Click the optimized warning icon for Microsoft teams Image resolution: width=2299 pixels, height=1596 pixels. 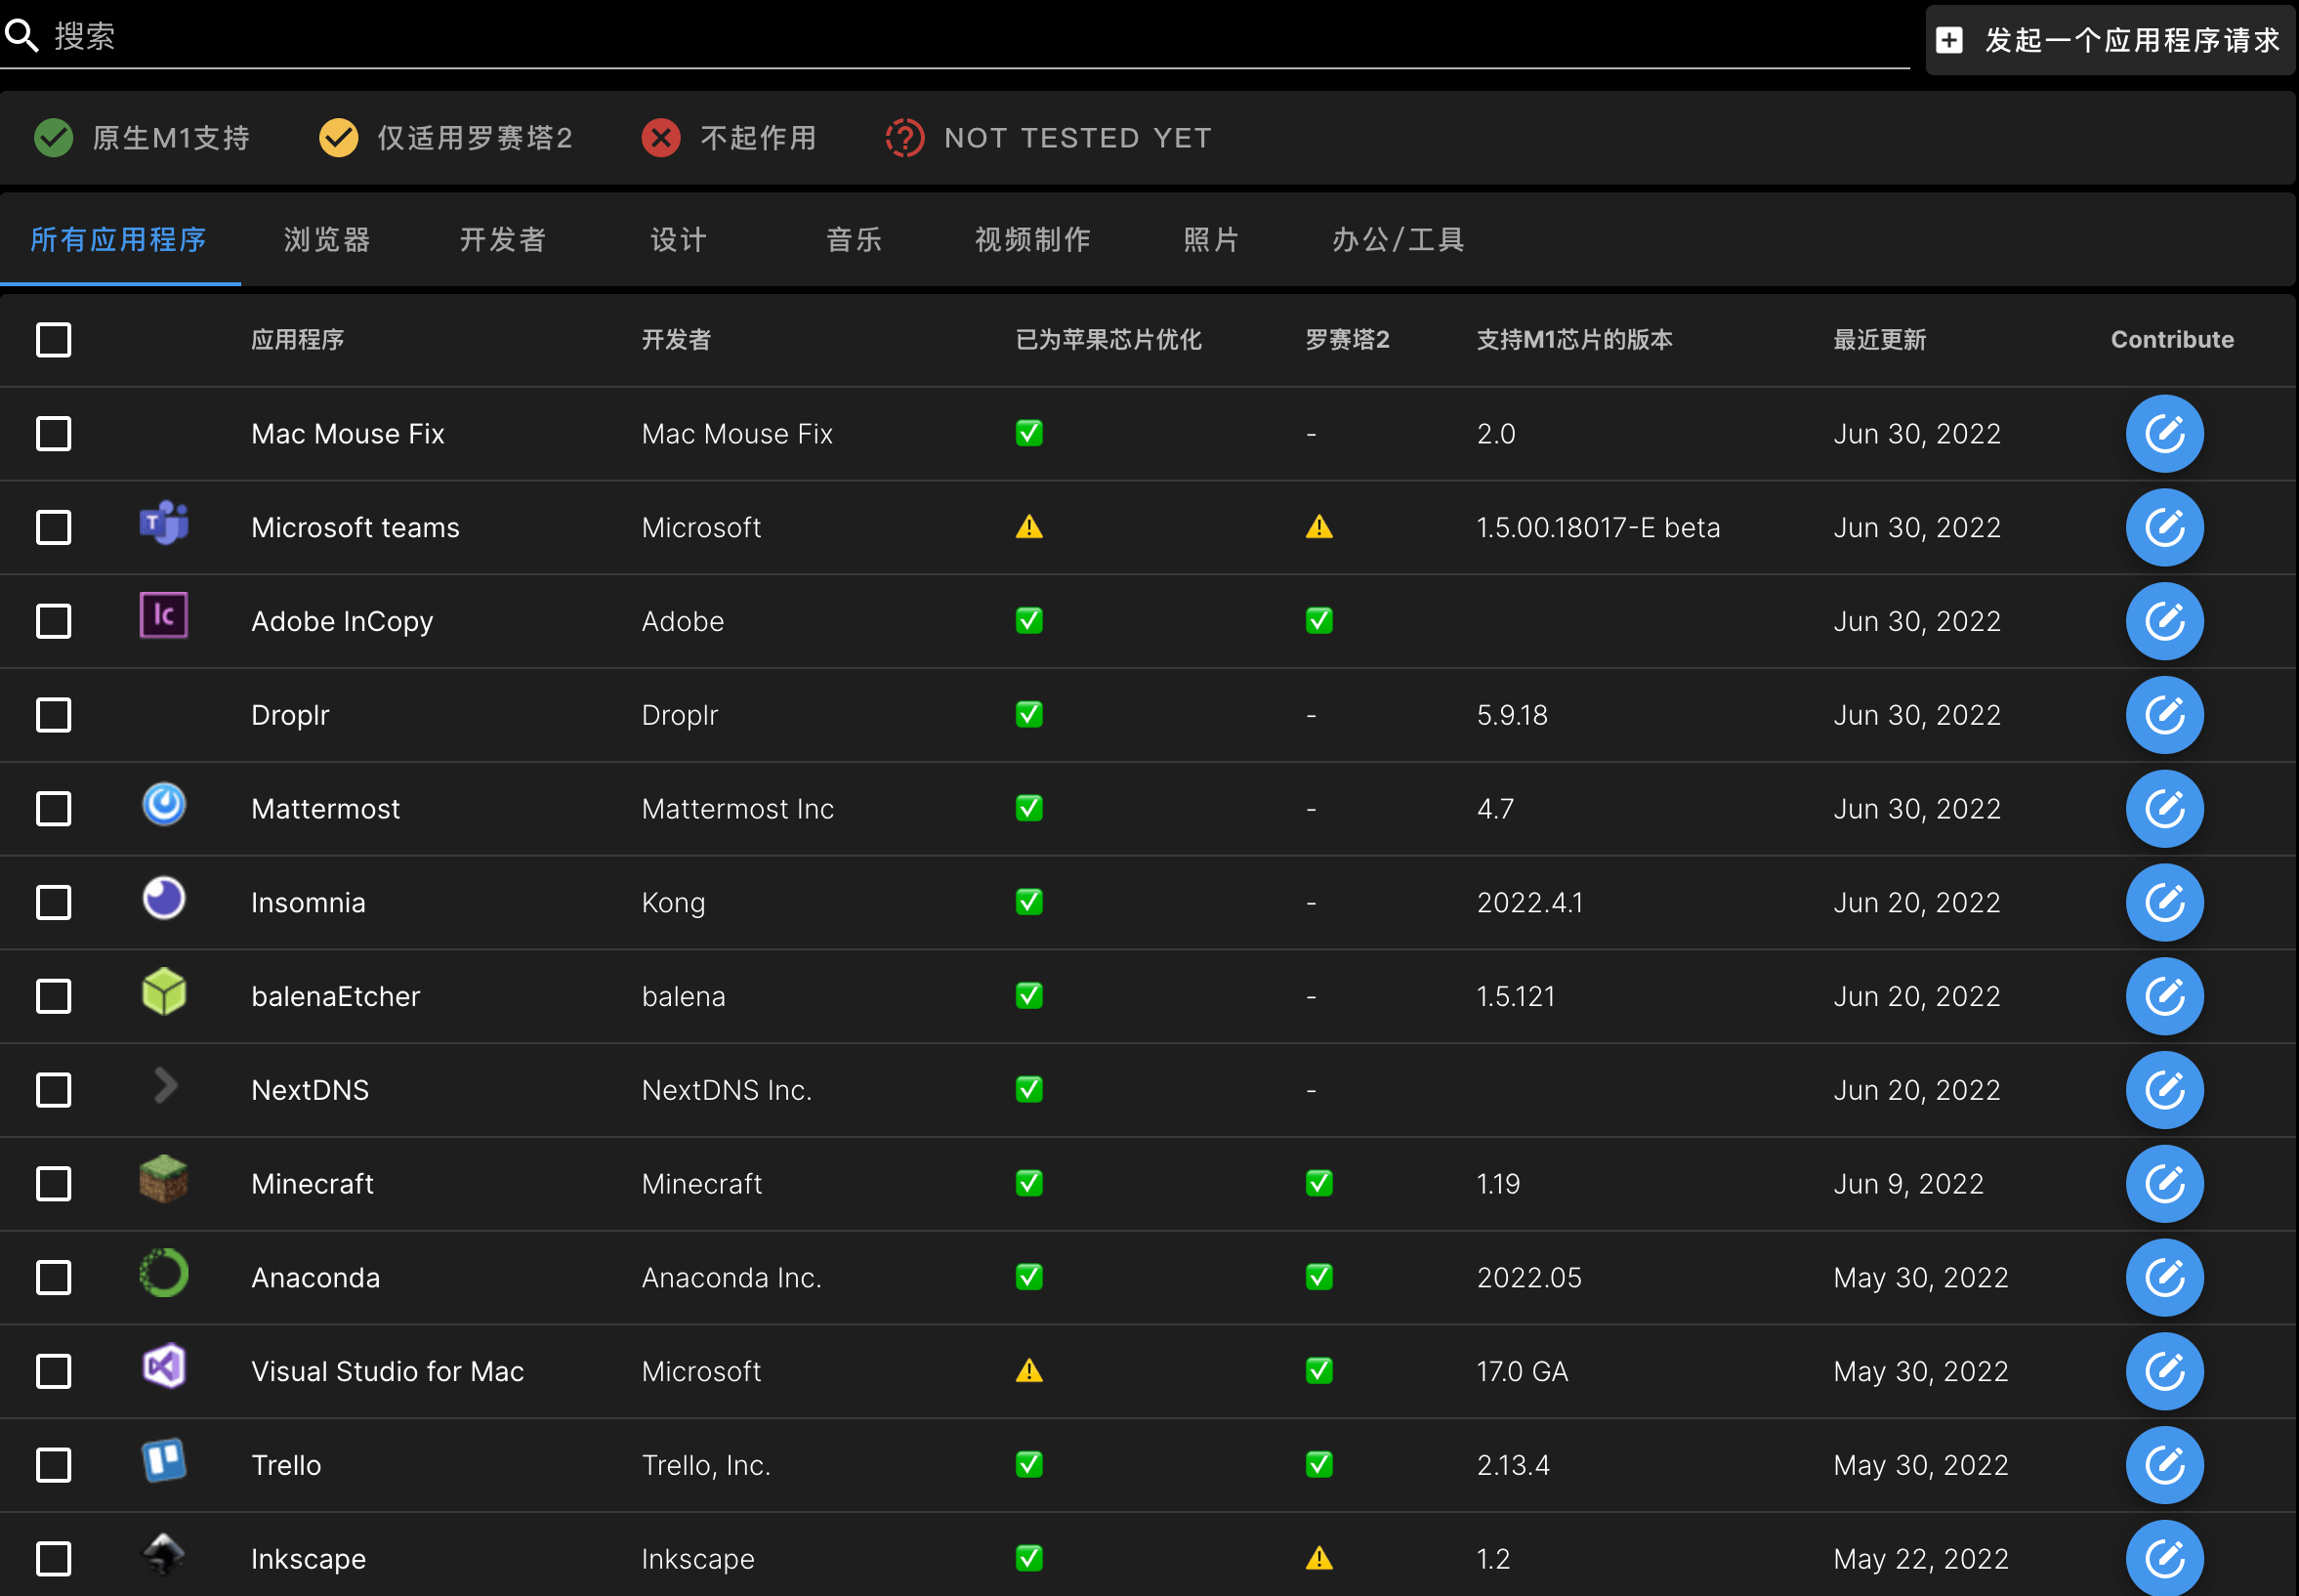[1029, 527]
